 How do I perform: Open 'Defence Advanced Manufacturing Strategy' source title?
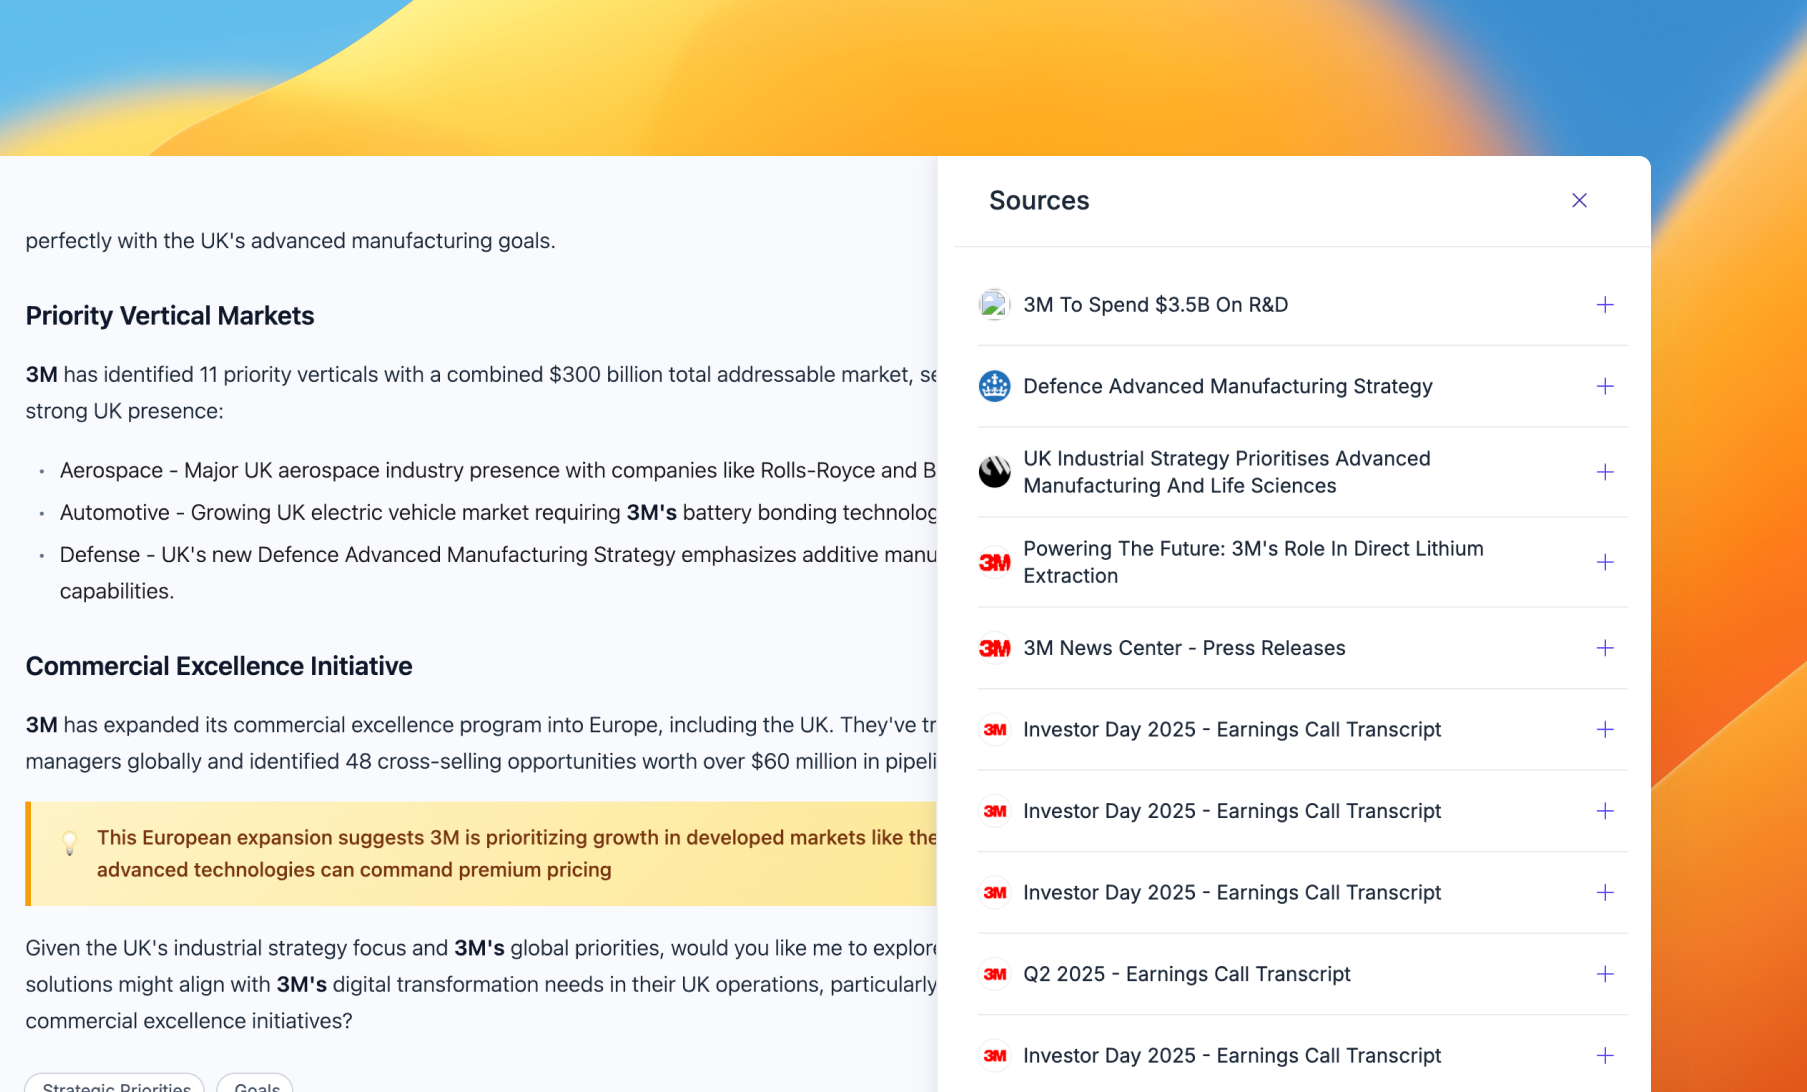(1227, 386)
